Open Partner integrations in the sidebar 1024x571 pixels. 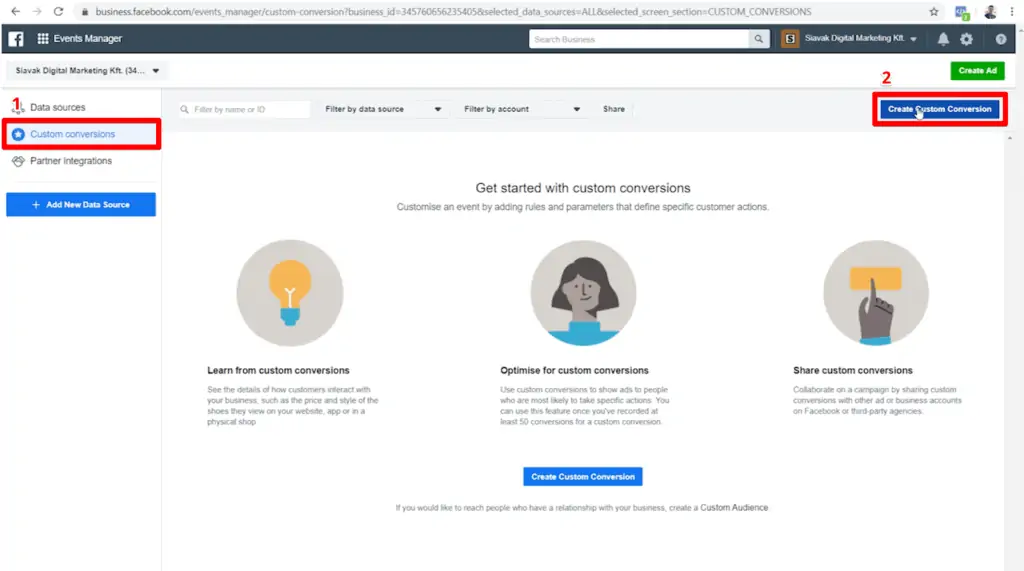(70, 161)
